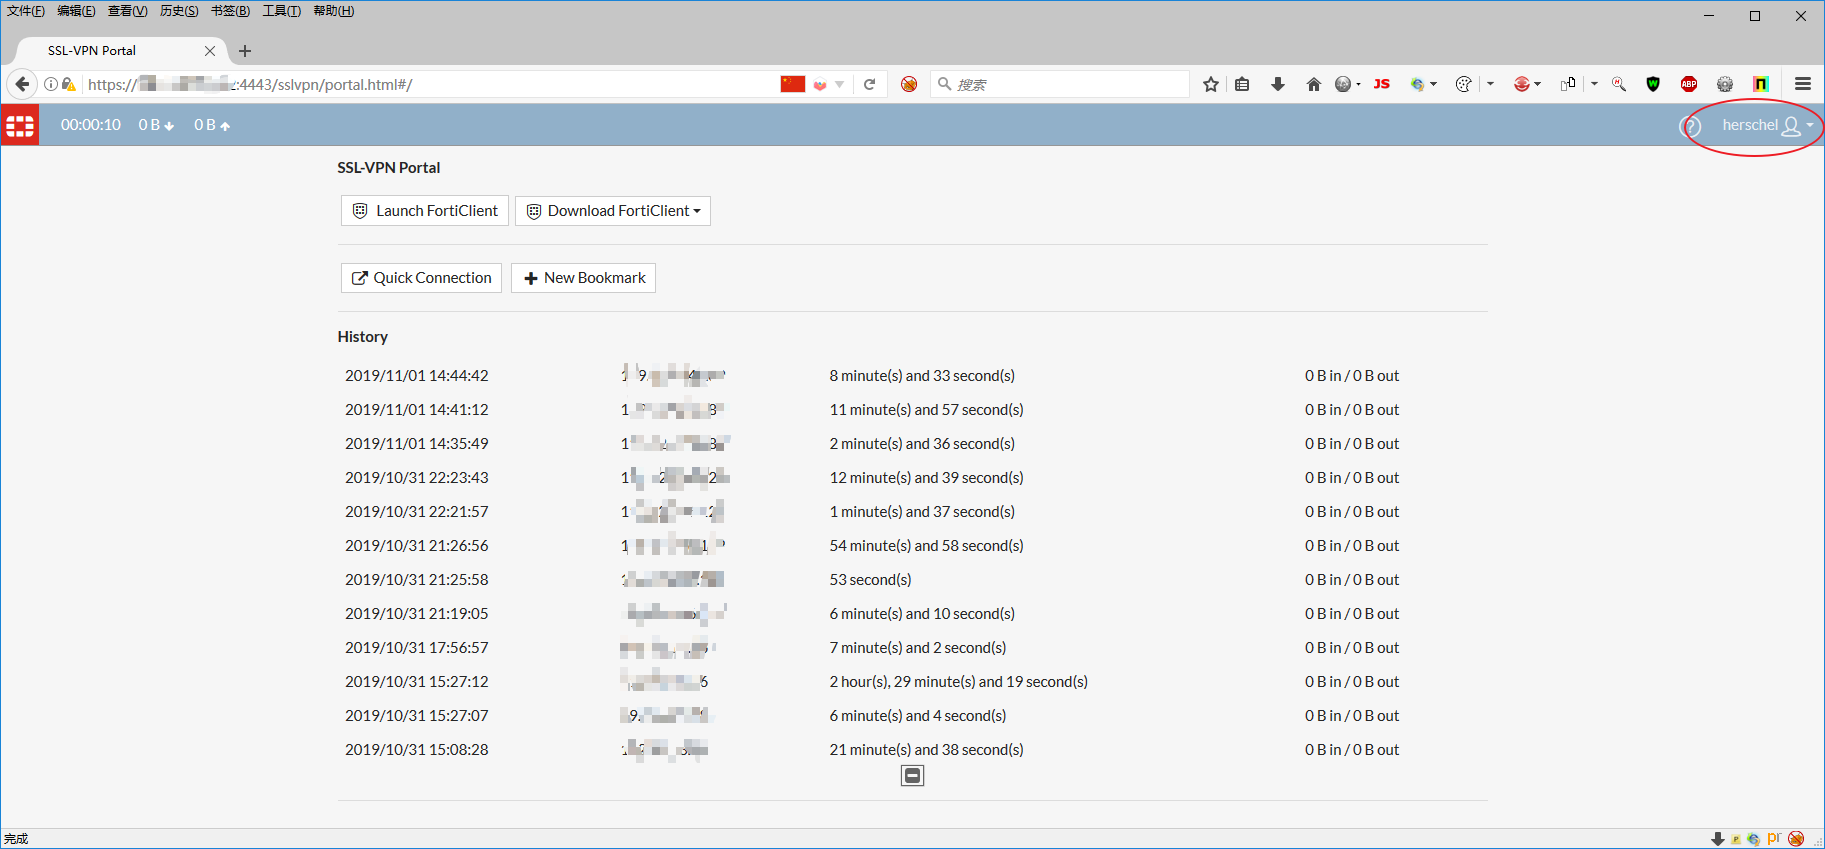Open the 历史(S) menu
Screen dimensions: 1825x849
[179, 11]
